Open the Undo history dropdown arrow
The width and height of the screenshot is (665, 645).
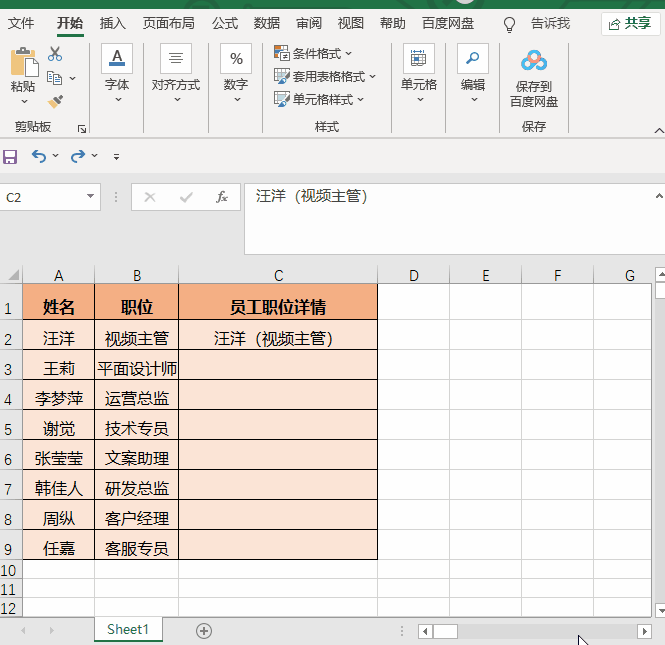tap(56, 156)
